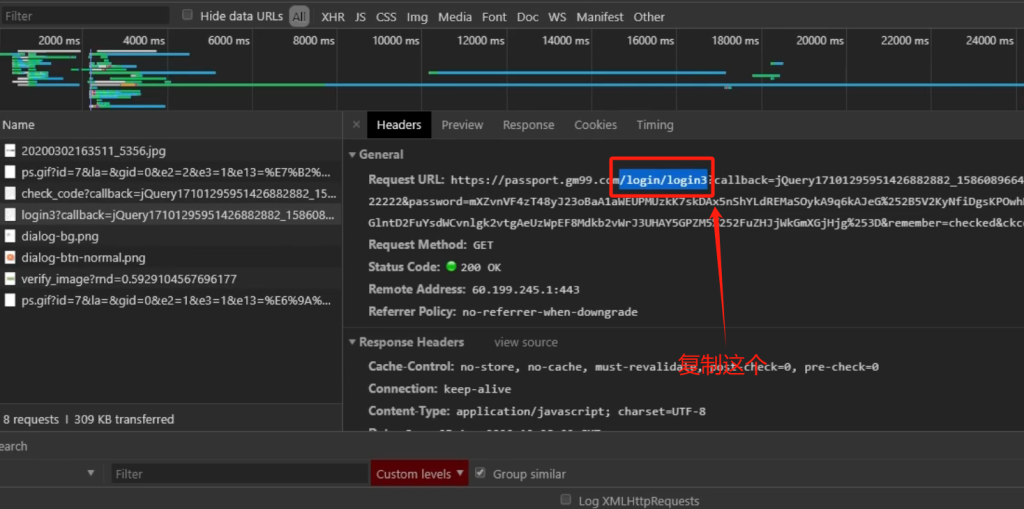Click the Status Code 200 OK value
This screenshot has height=509, width=1024.
coord(481,267)
